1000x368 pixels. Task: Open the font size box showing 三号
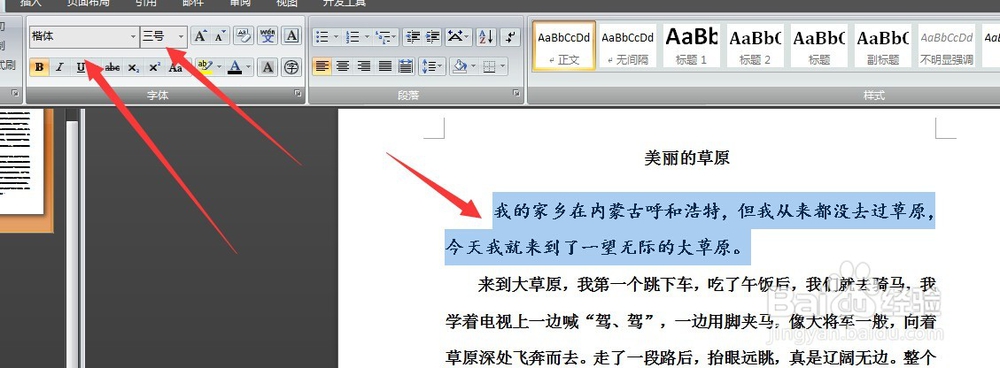[x=163, y=36]
